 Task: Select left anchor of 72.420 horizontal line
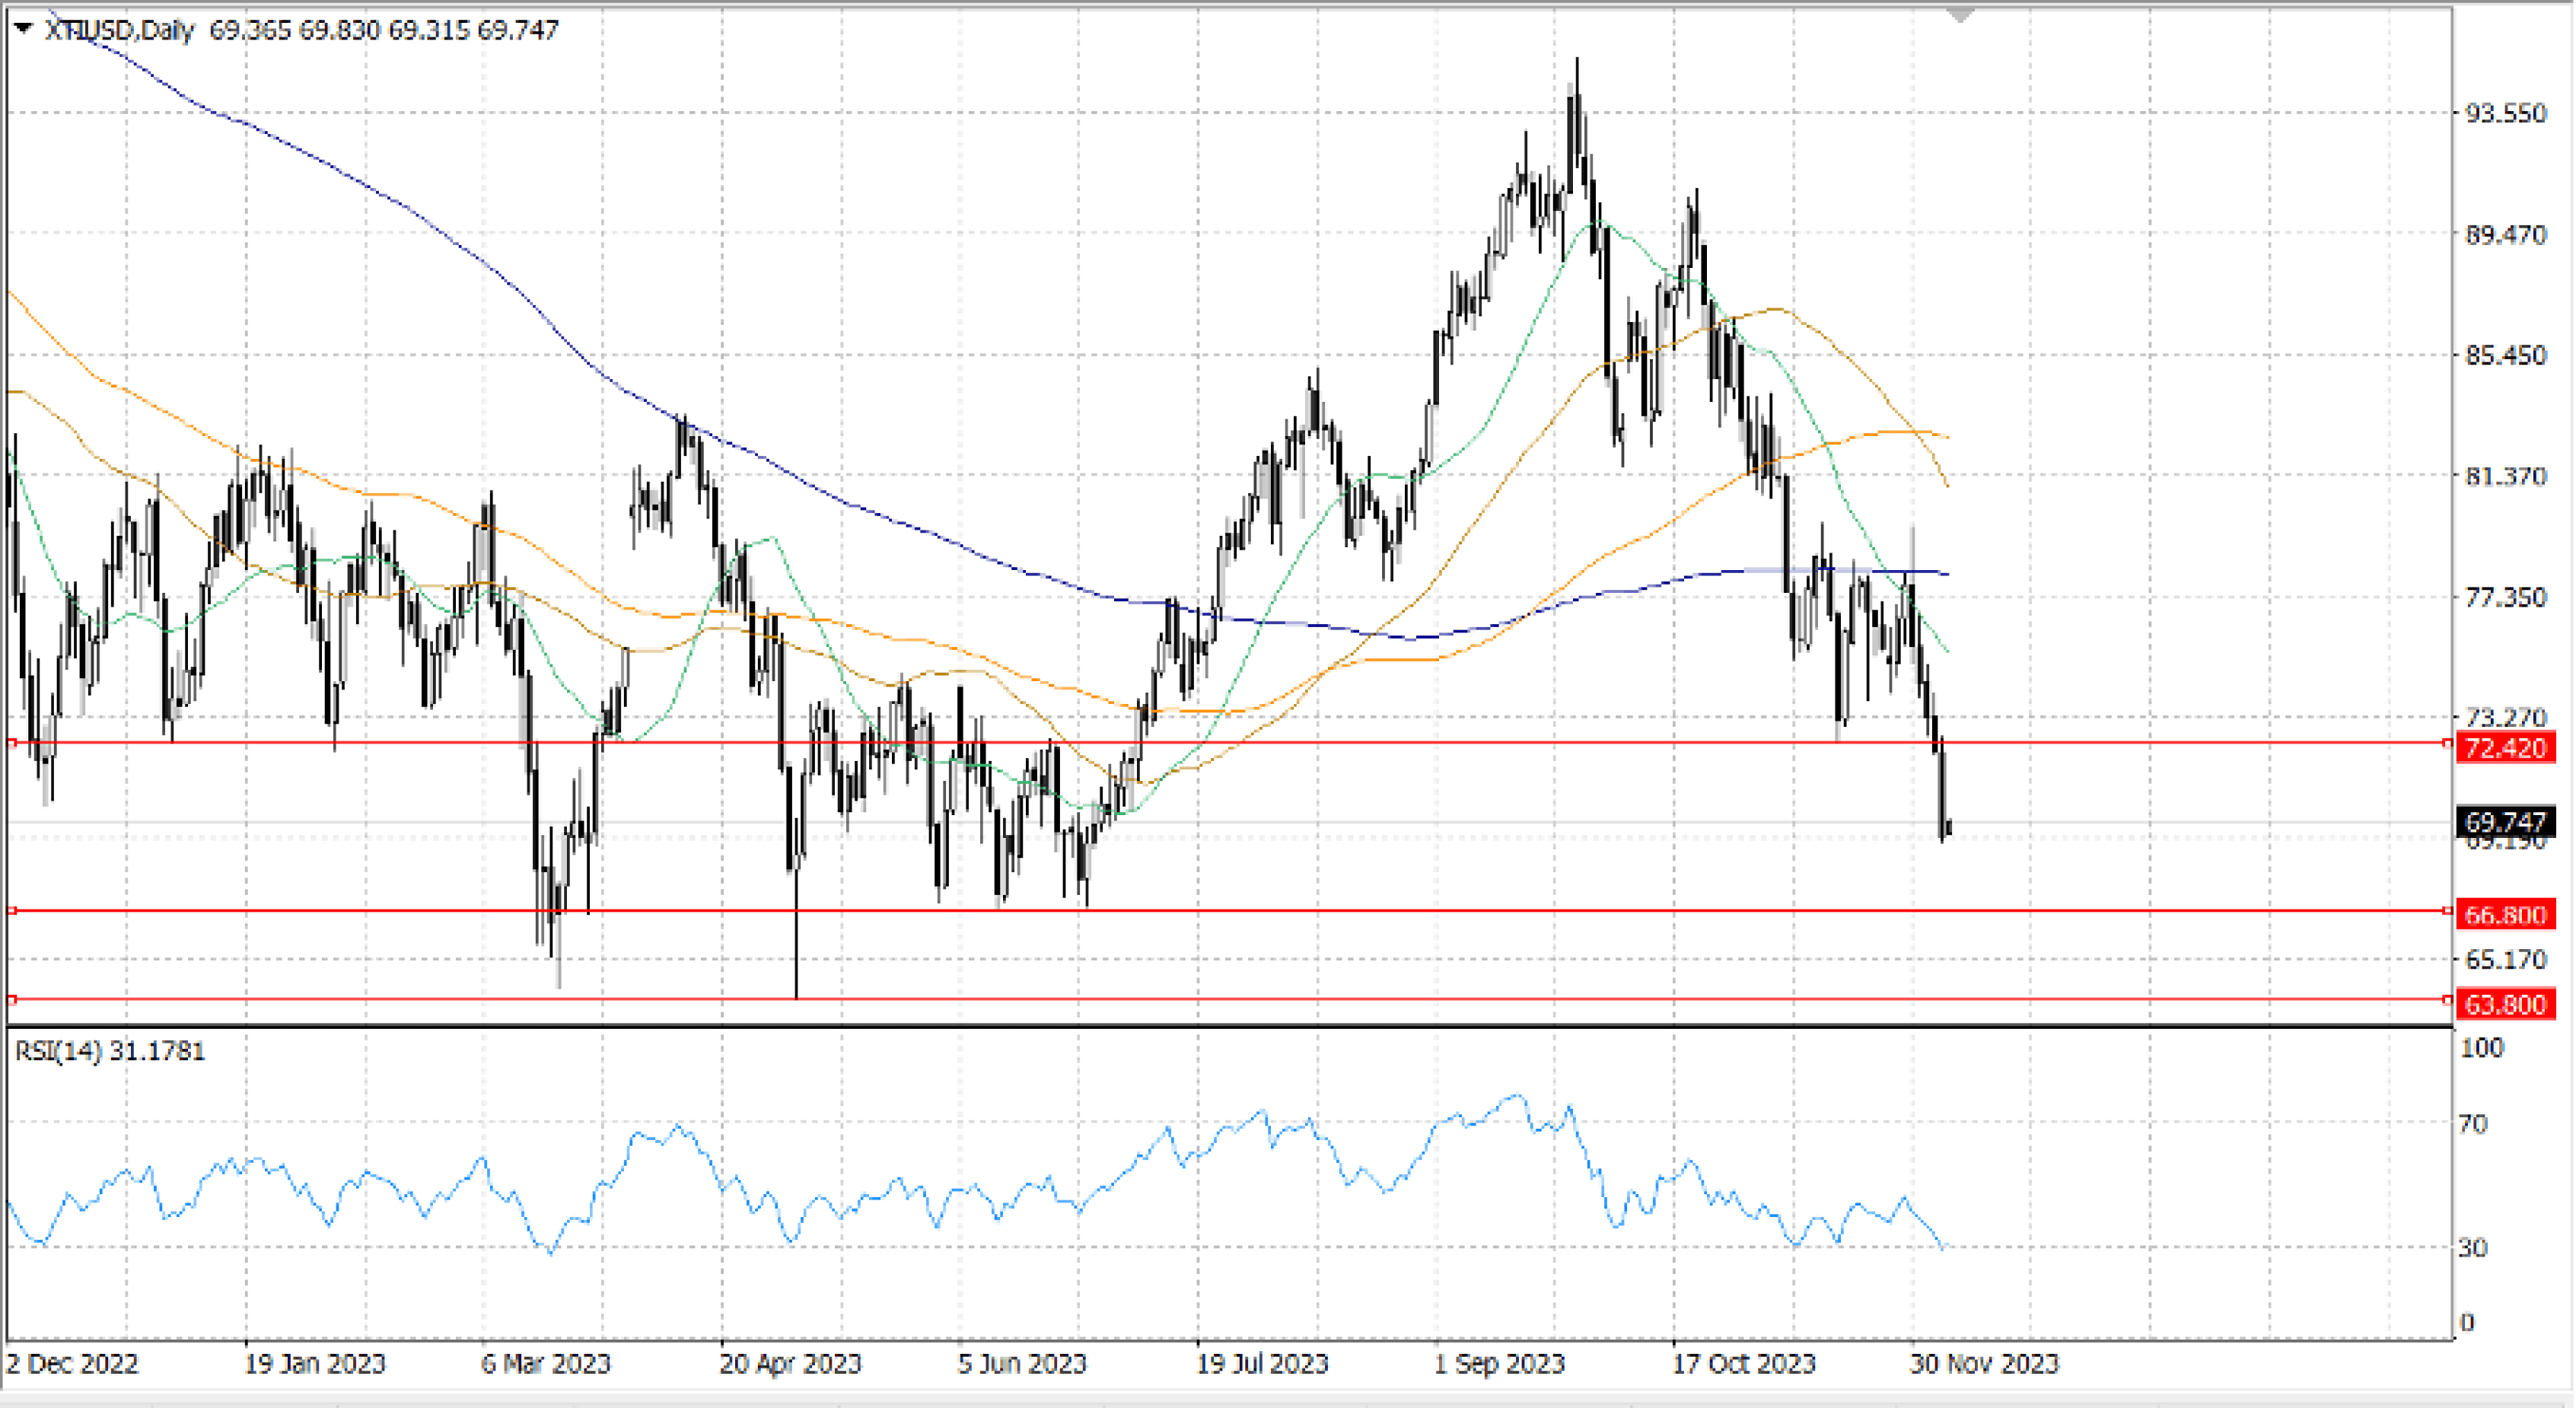point(12,743)
